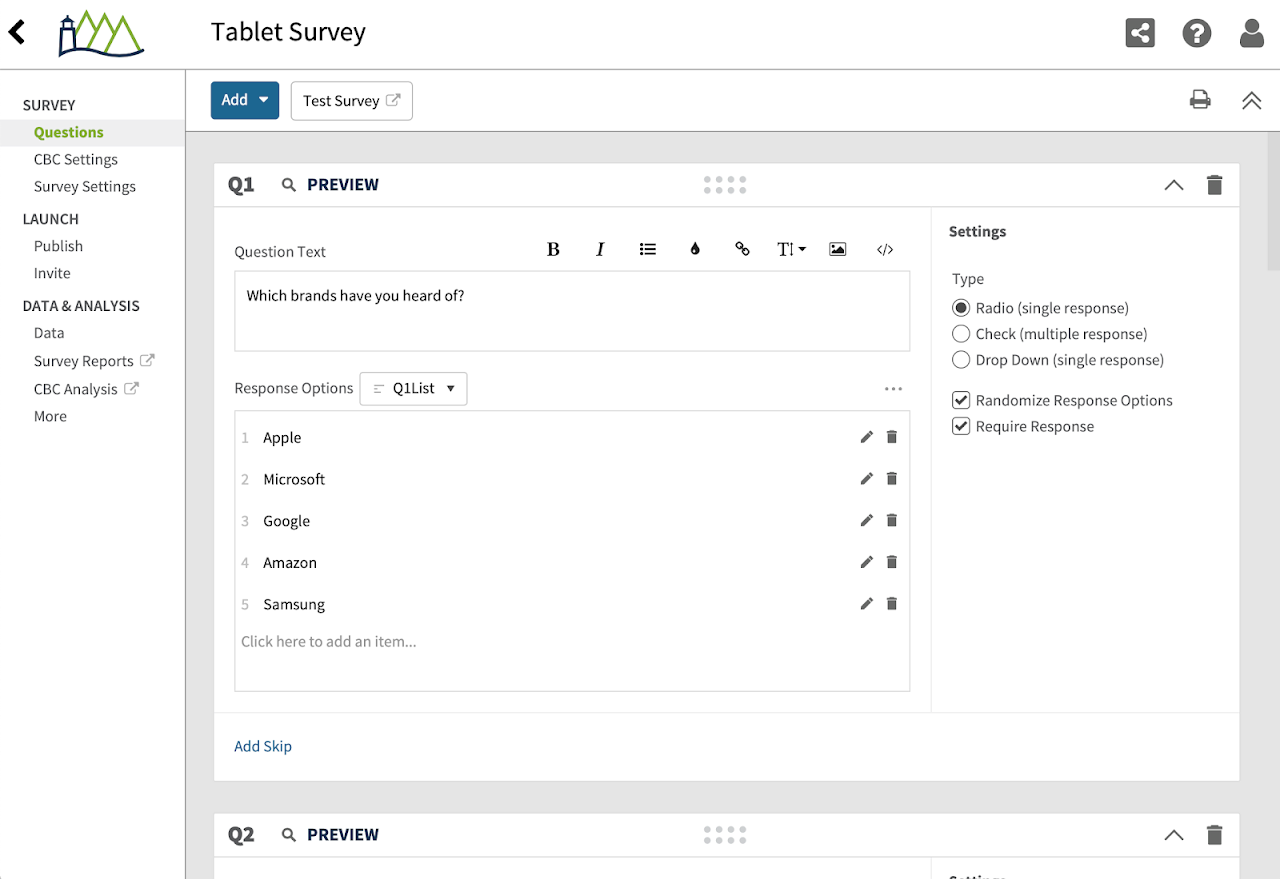The image size is (1280, 879).
Task: Click the insert link icon
Action: coord(742,249)
